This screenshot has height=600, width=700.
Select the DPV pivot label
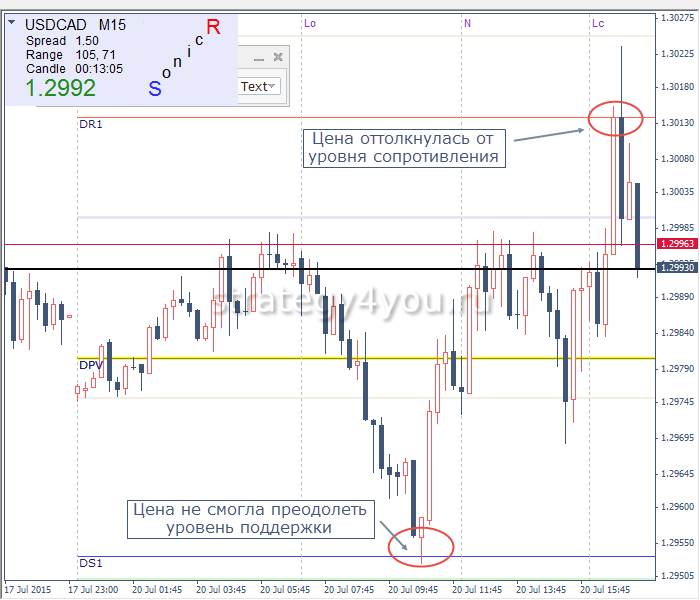point(91,366)
